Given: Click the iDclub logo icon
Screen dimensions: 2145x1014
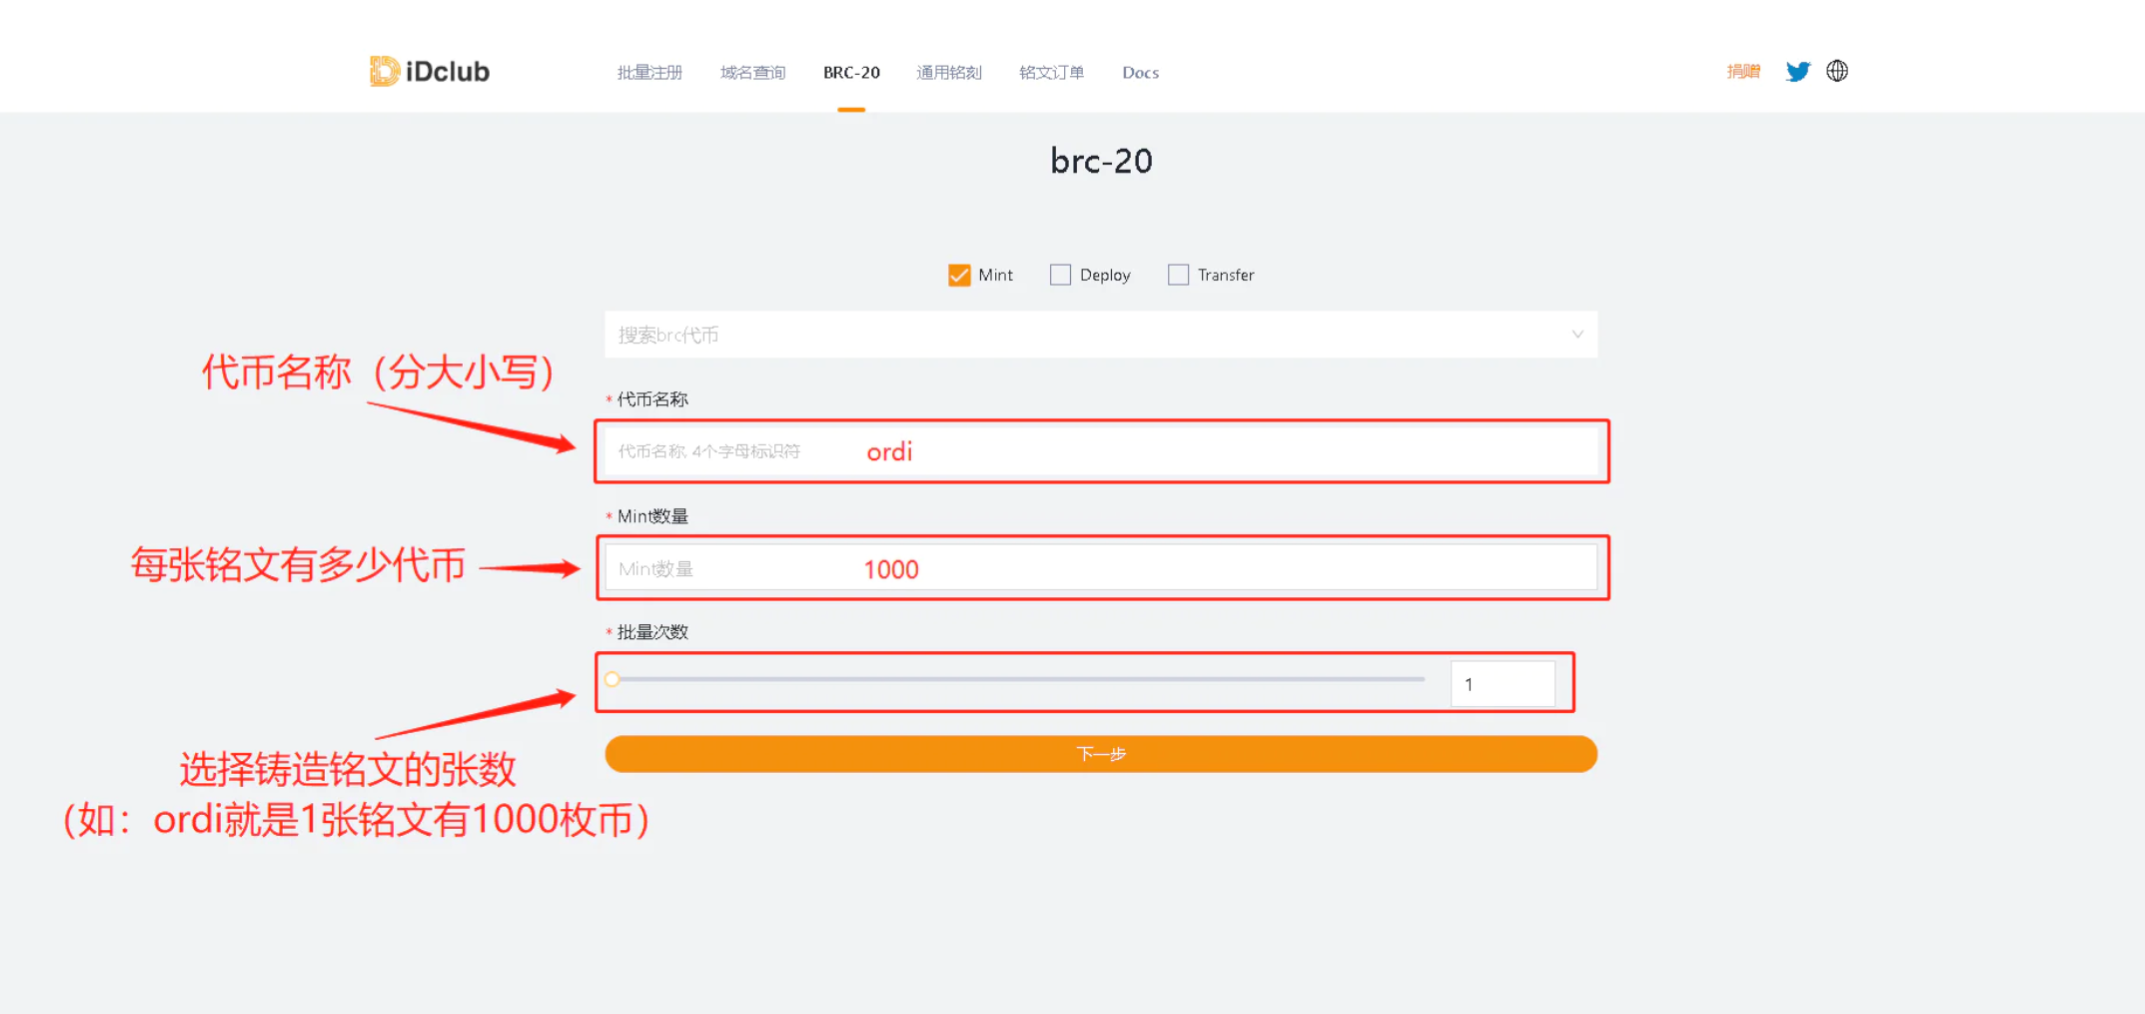Looking at the screenshot, I should (x=385, y=70).
